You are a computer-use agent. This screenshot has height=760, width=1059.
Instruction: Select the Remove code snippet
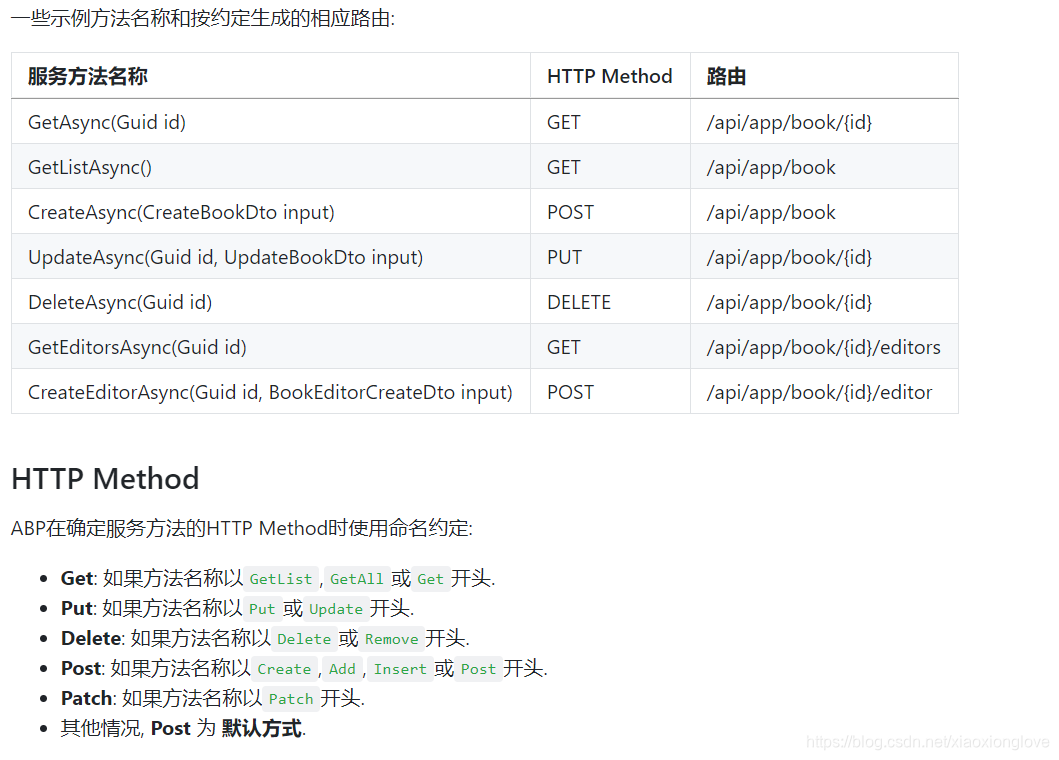click(x=391, y=639)
